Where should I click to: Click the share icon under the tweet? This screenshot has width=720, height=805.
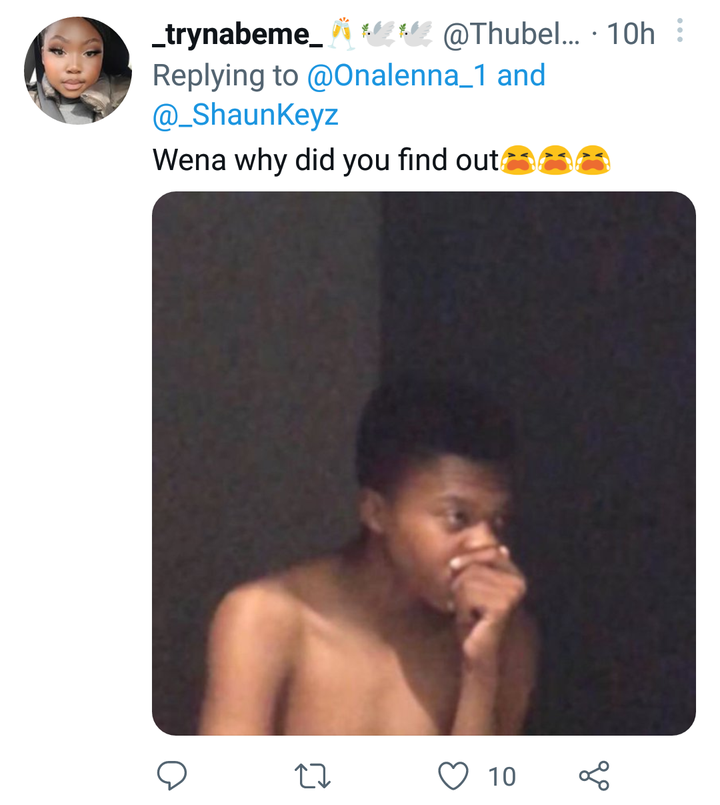pos(594,775)
